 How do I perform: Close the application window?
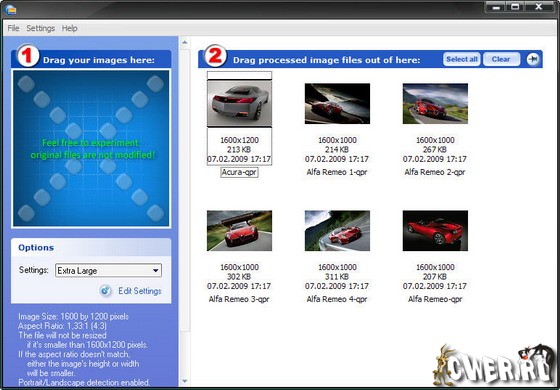[x=539, y=7]
